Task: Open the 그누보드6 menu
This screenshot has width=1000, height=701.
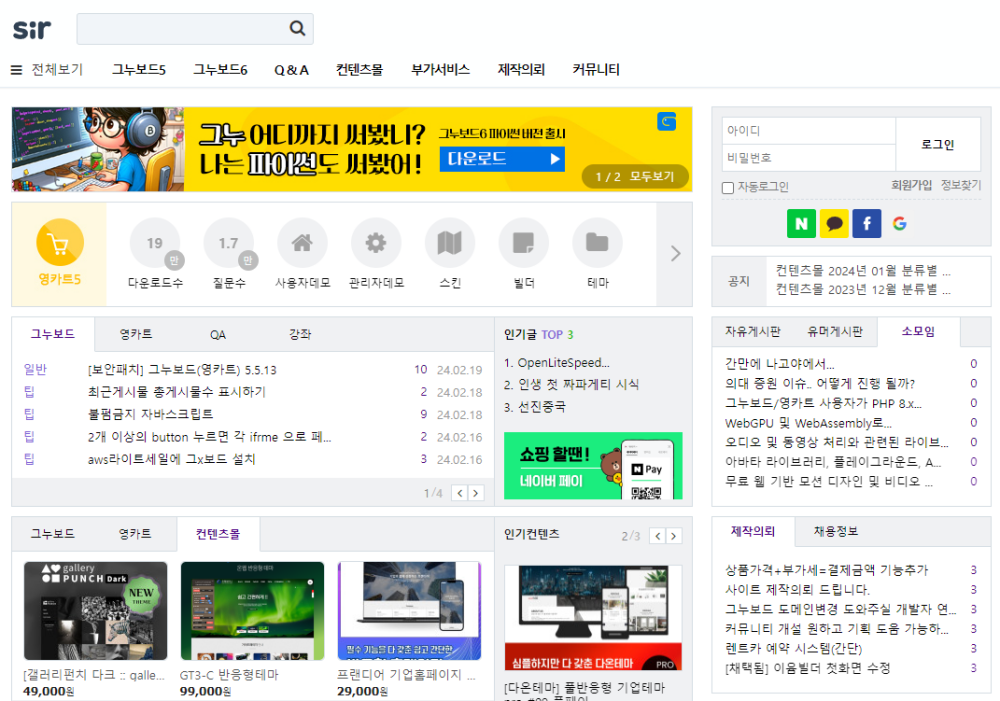Action: (220, 70)
